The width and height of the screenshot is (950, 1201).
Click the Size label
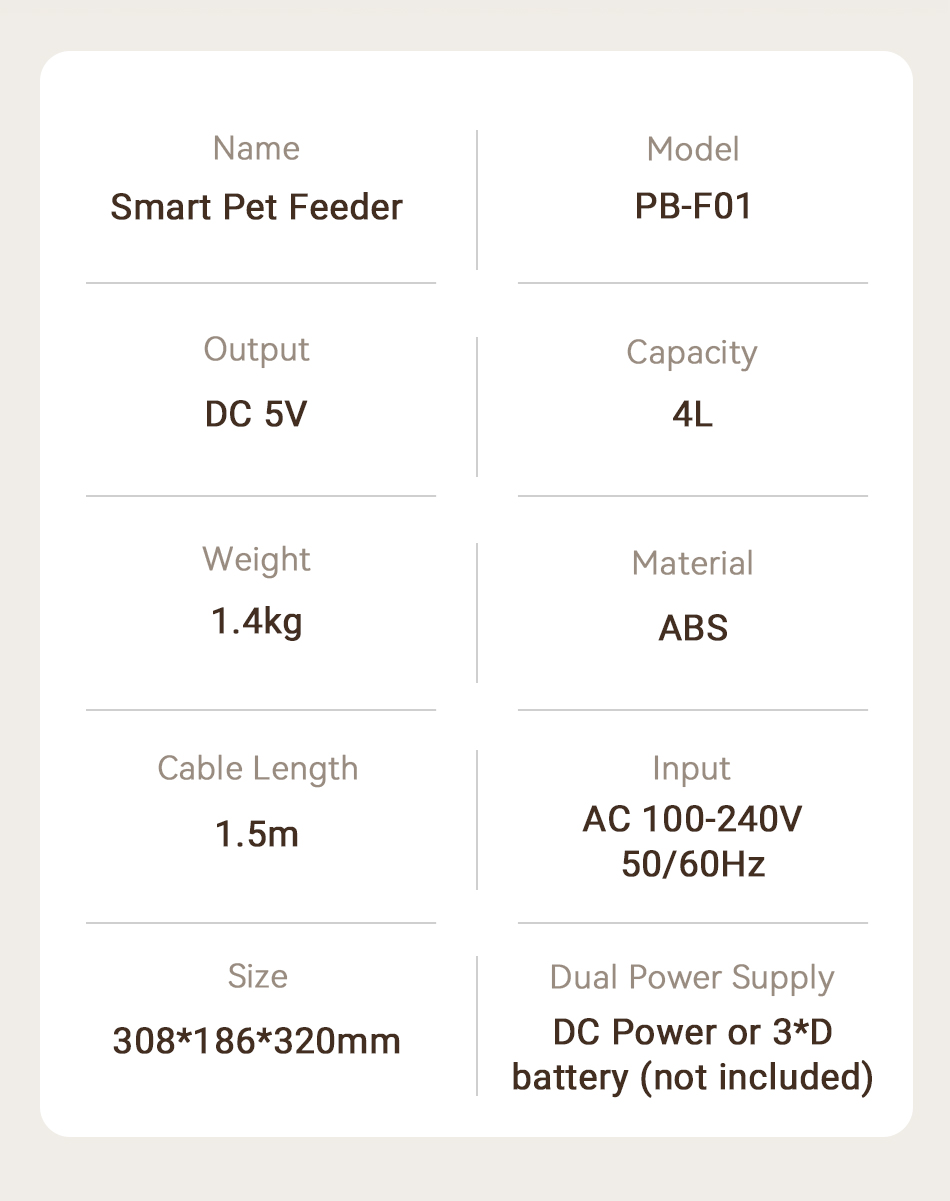(257, 976)
